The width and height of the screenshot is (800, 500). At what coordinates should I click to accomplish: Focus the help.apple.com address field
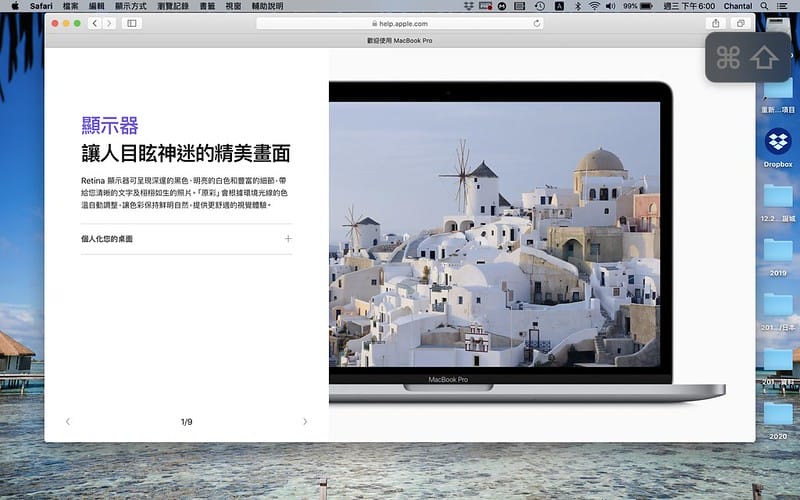pyautogui.click(x=399, y=23)
